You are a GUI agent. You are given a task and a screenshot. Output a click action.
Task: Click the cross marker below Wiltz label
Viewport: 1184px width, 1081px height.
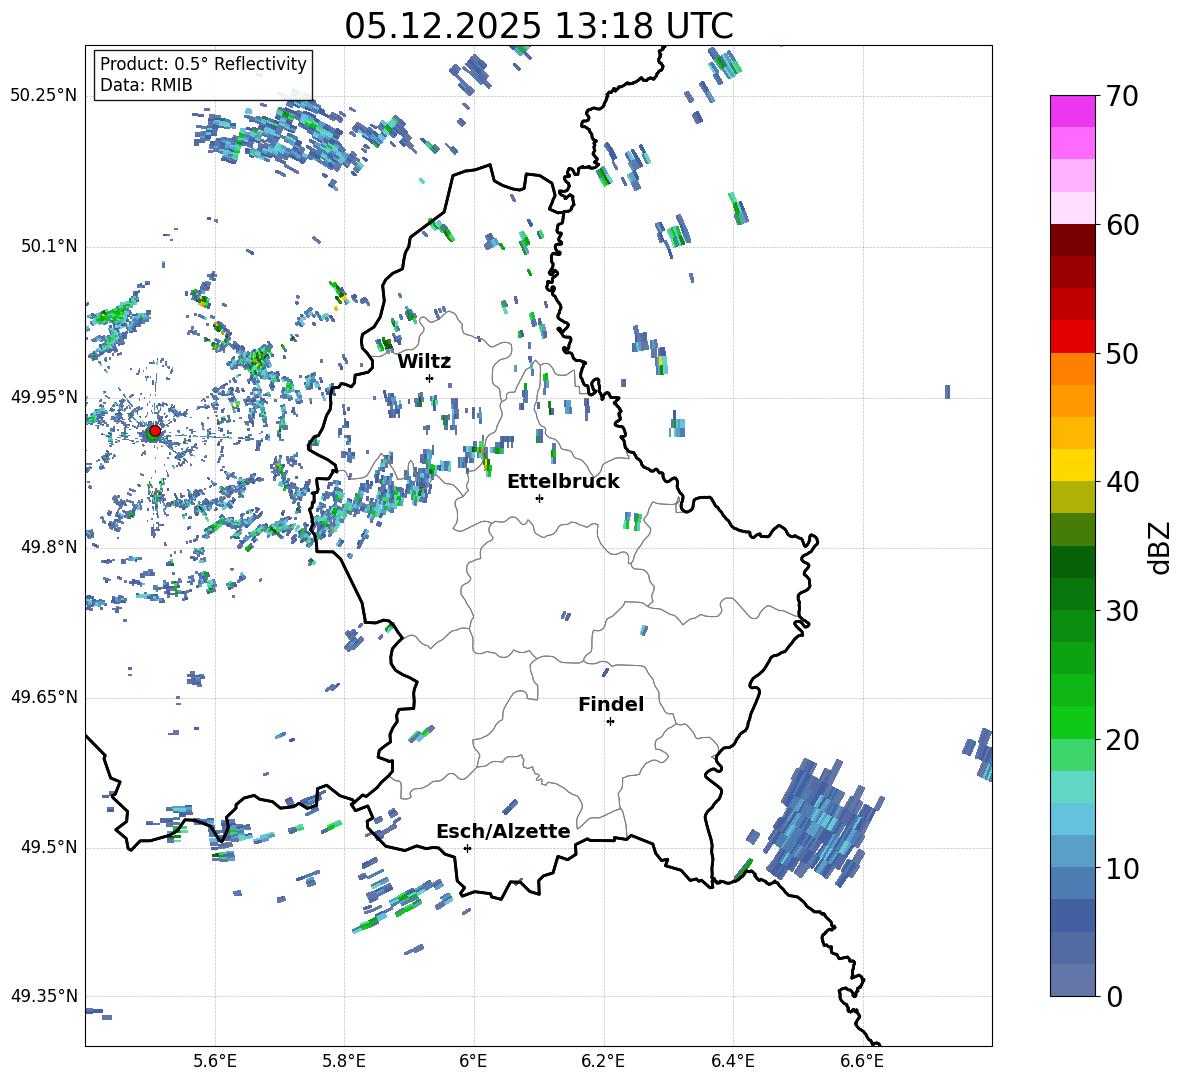(429, 378)
